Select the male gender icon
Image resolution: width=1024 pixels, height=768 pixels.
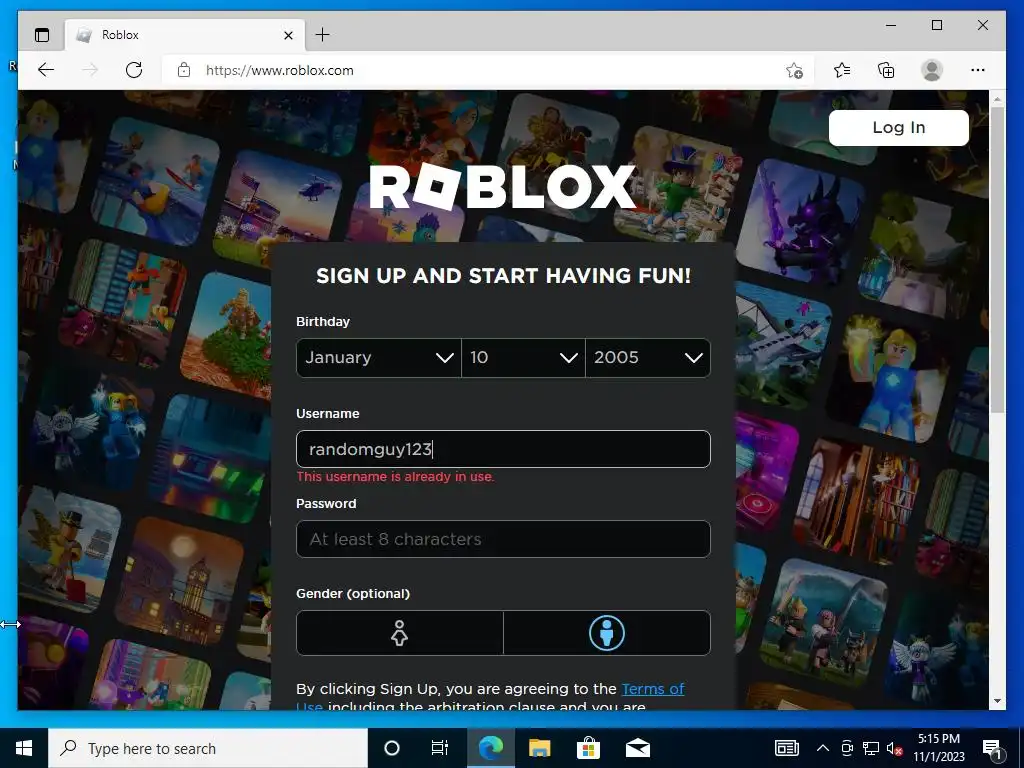[x=607, y=633]
